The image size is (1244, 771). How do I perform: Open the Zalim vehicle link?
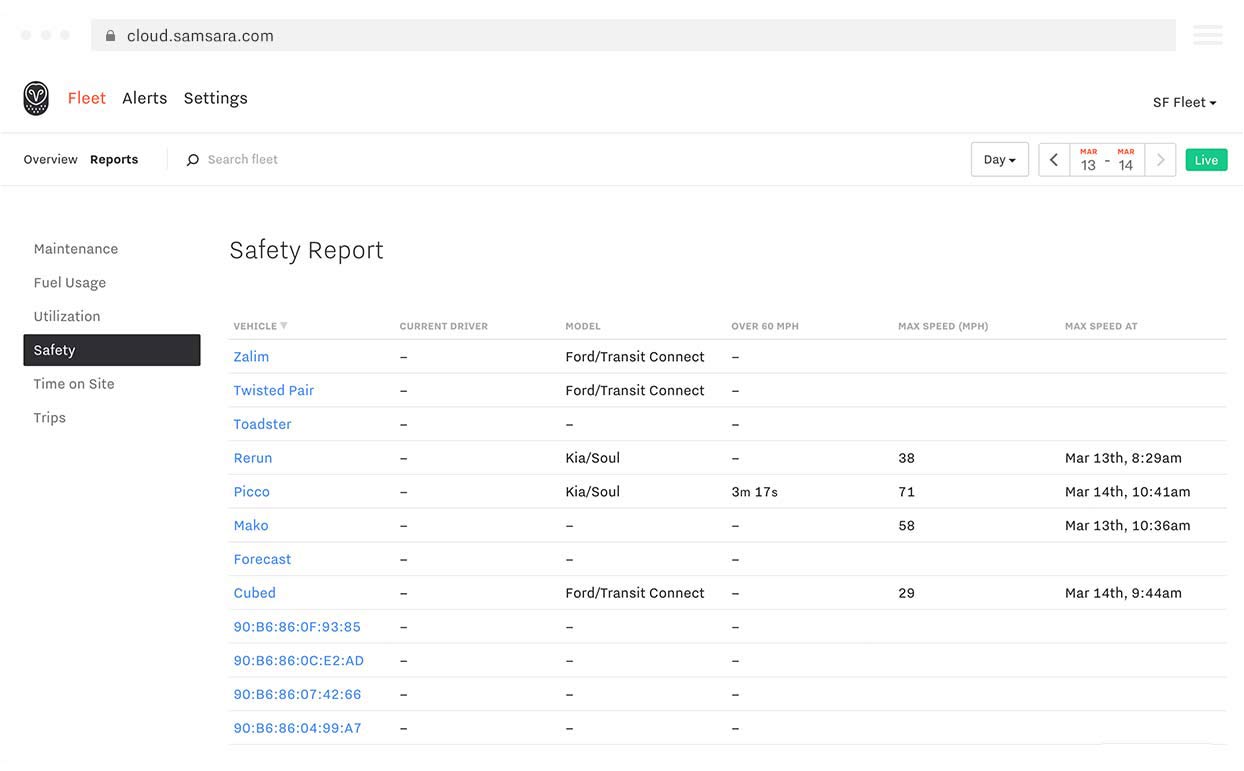click(251, 357)
